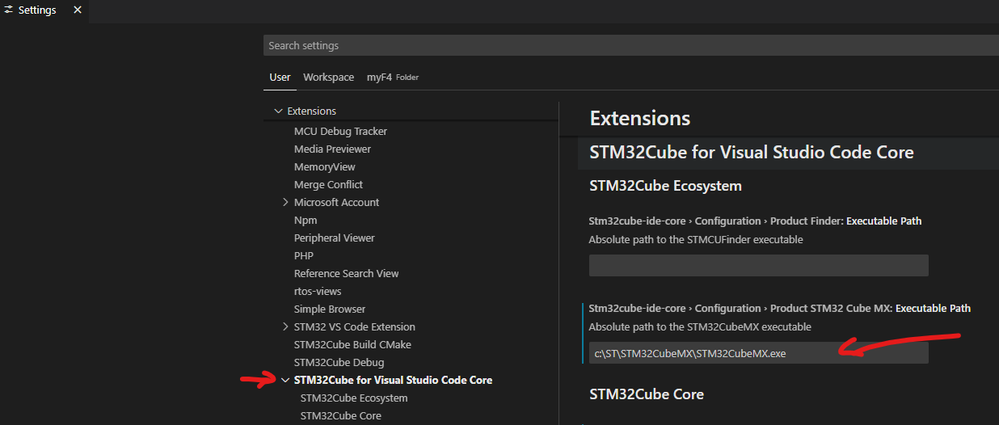Click the STM32CubeMX executable path field
Viewport: 999px width, 425px height.
point(758,353)
